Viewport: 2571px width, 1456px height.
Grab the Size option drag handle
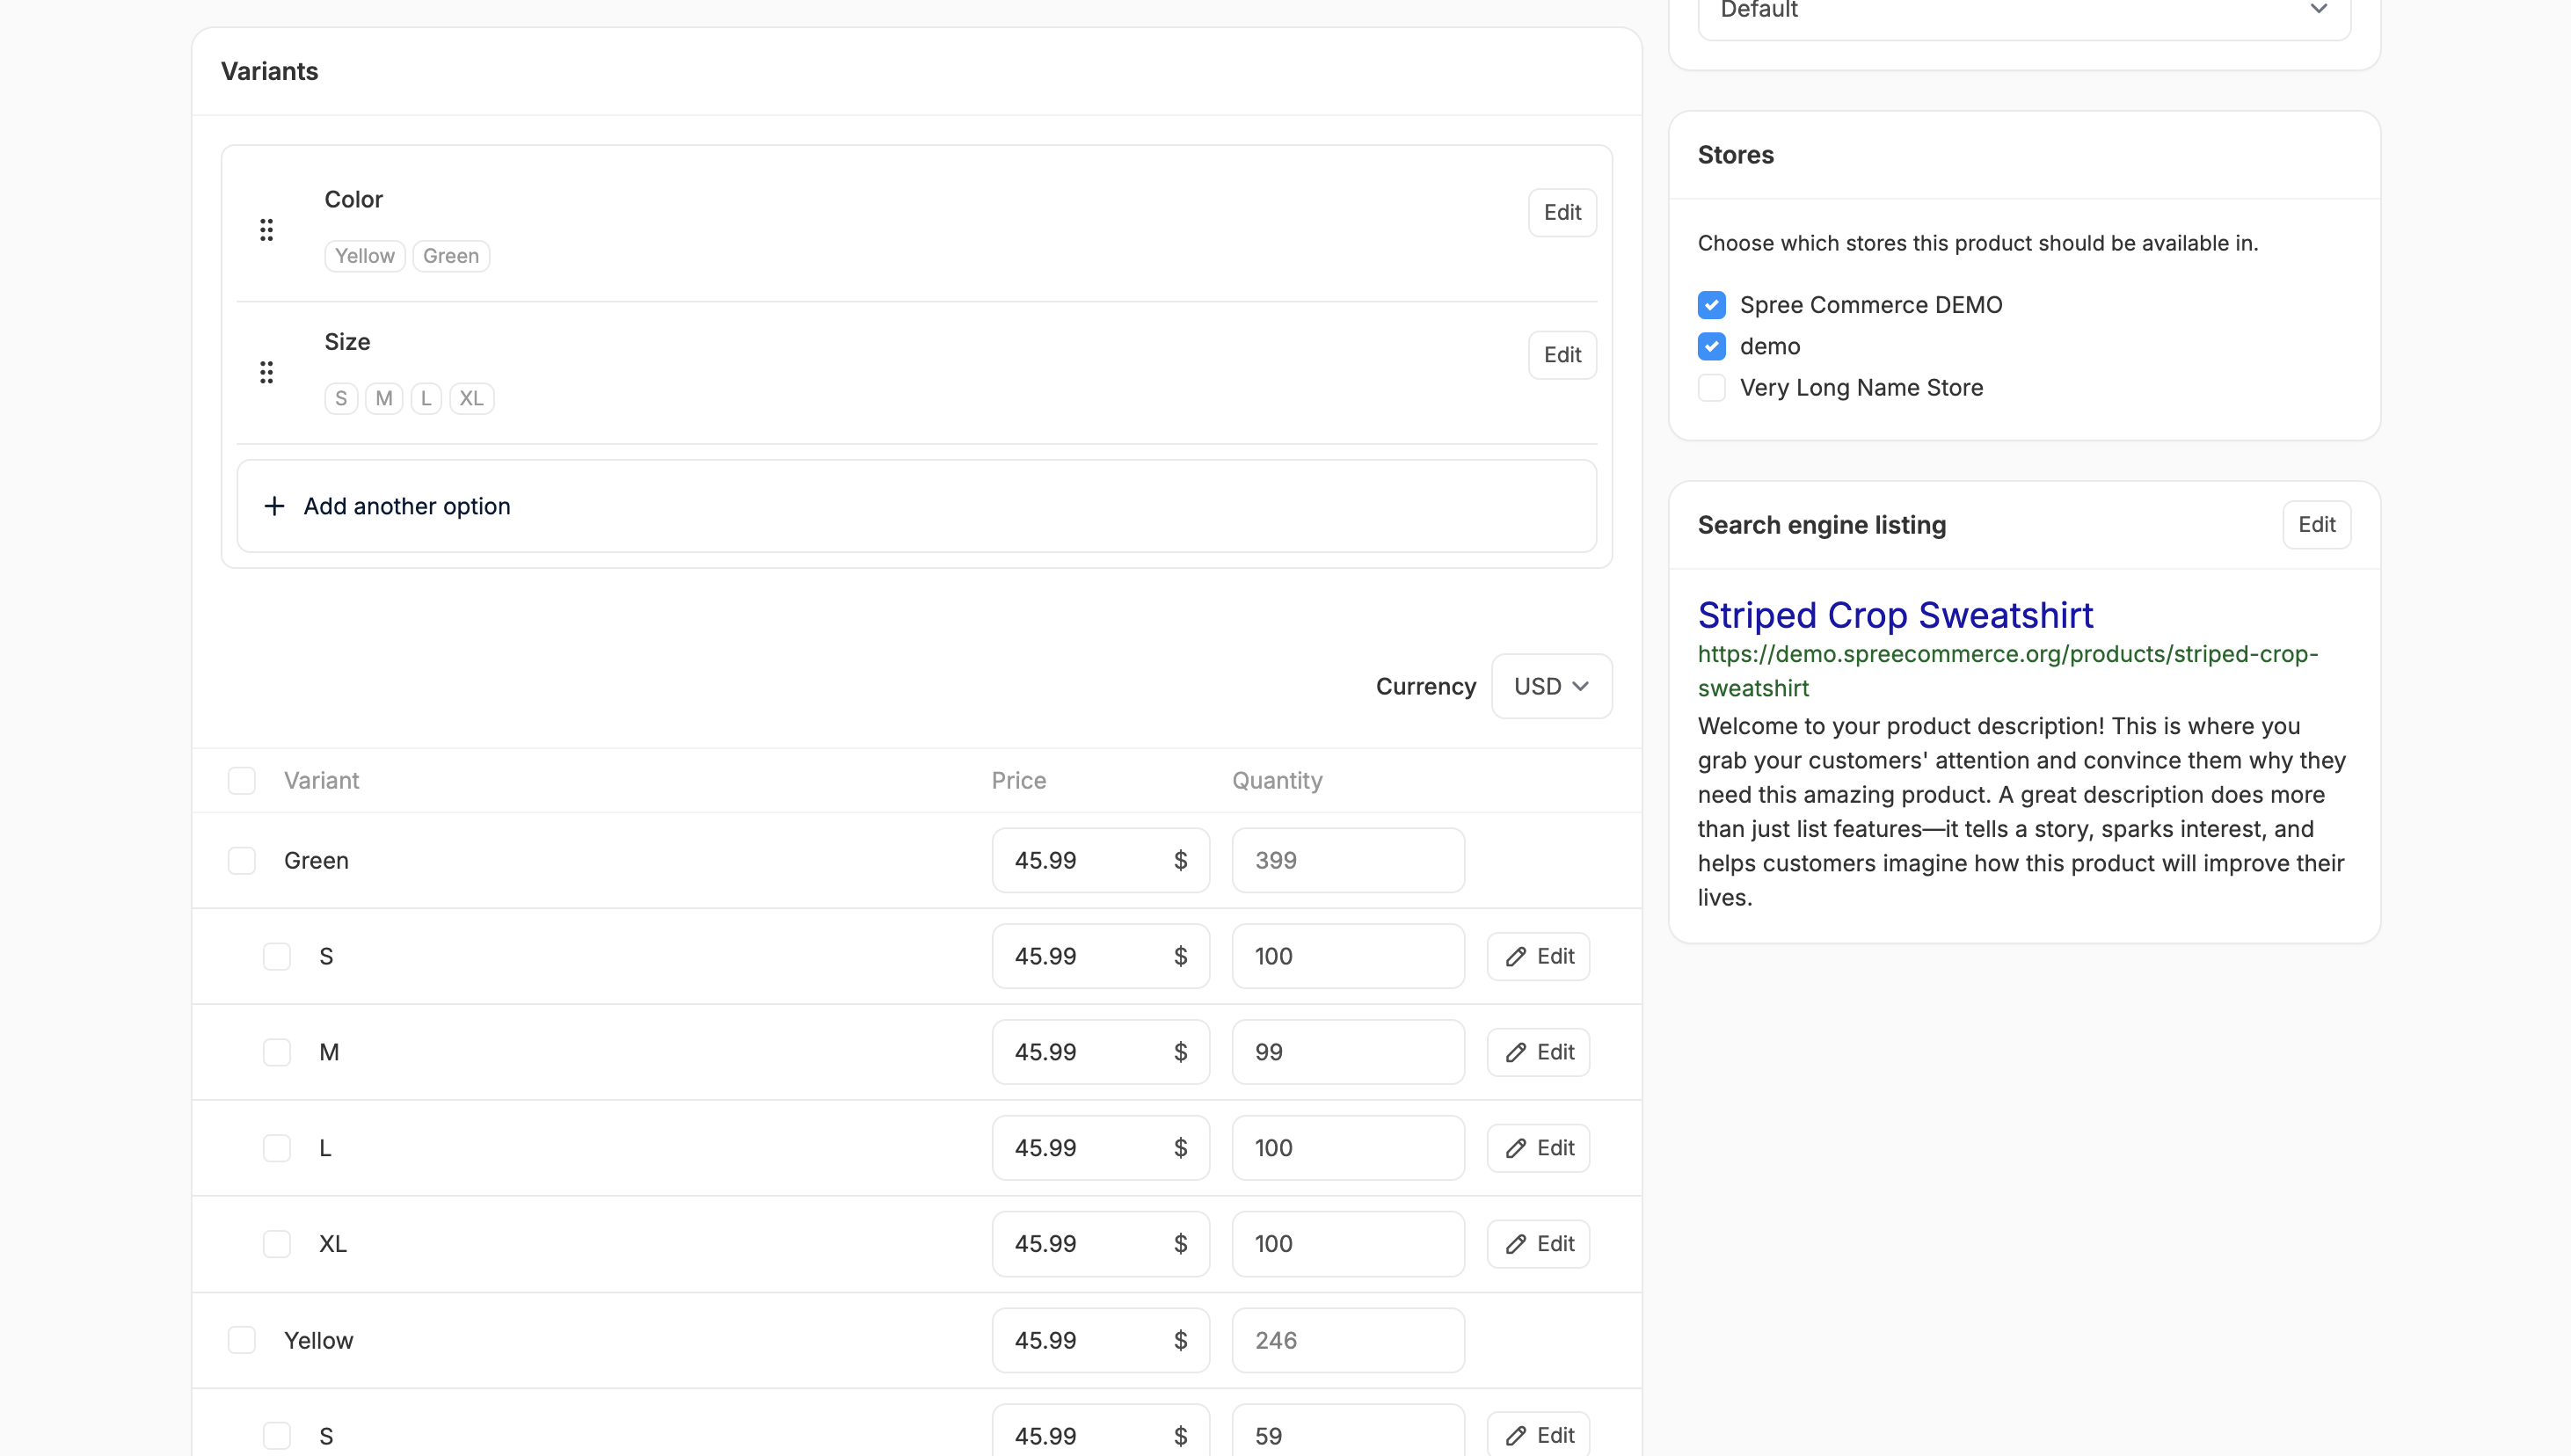point(266,373)
